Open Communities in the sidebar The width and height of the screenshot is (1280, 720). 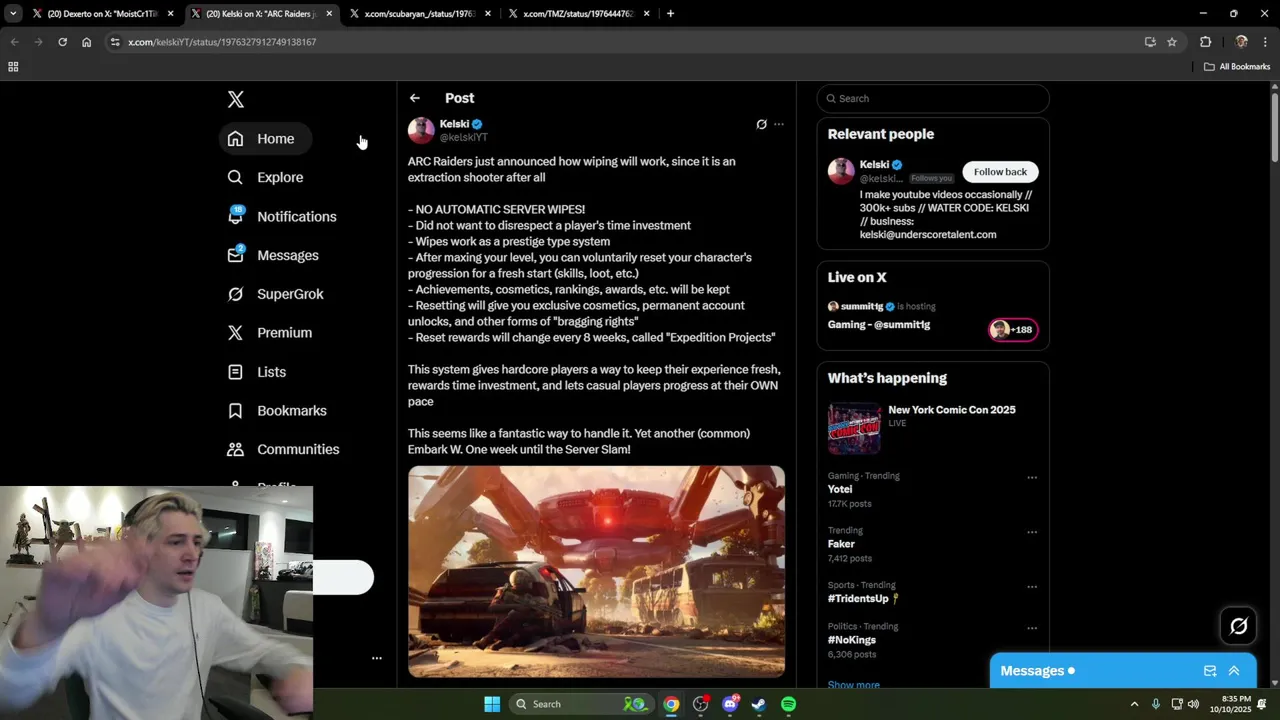pyautogui.click(x=283, y=449)
